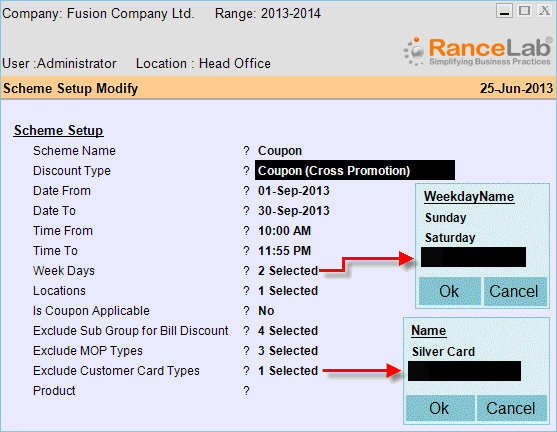The width and height of the screenshot is (557, 432).
Task: Open Exclude MOP Types 3 Selected
Action: coord(288,351)
